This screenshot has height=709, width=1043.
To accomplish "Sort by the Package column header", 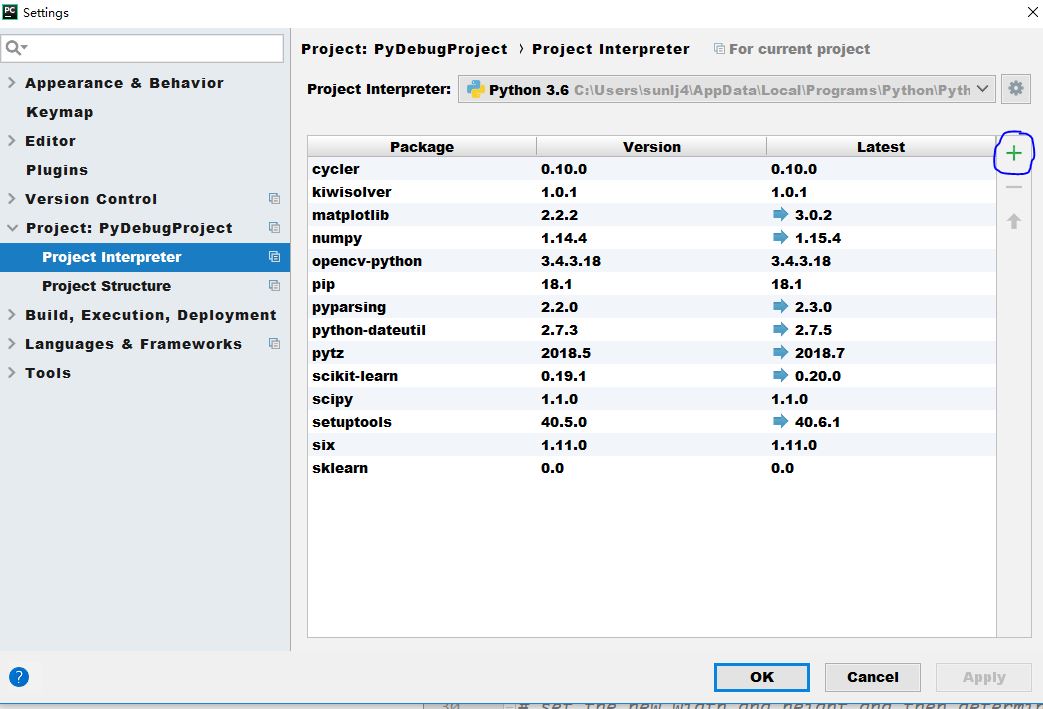I will click(422, 146).
